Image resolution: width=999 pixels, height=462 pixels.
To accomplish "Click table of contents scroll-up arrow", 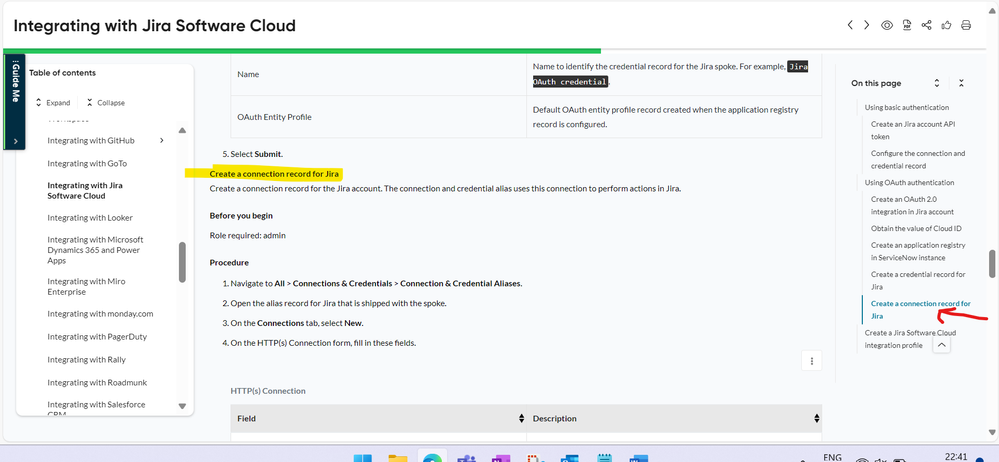I will pos(182,131).
